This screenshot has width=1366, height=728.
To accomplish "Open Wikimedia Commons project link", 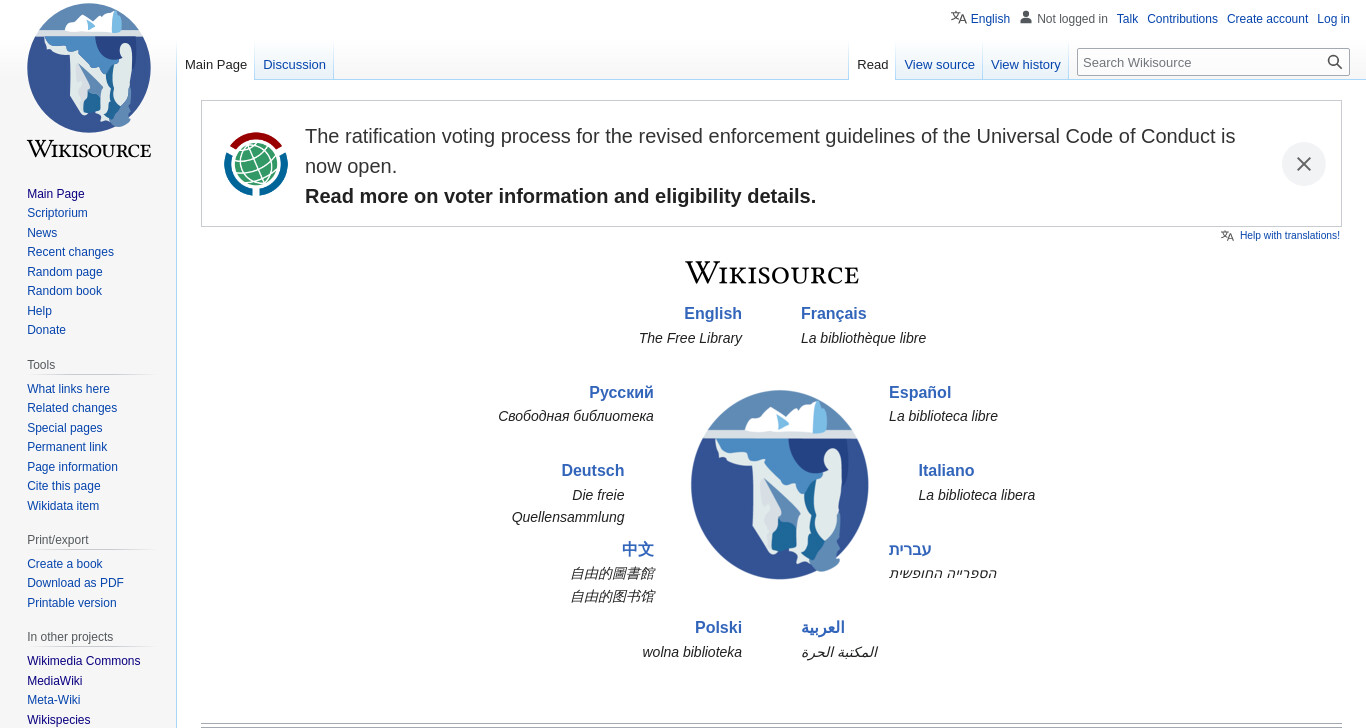I will [x=84, y=661].
